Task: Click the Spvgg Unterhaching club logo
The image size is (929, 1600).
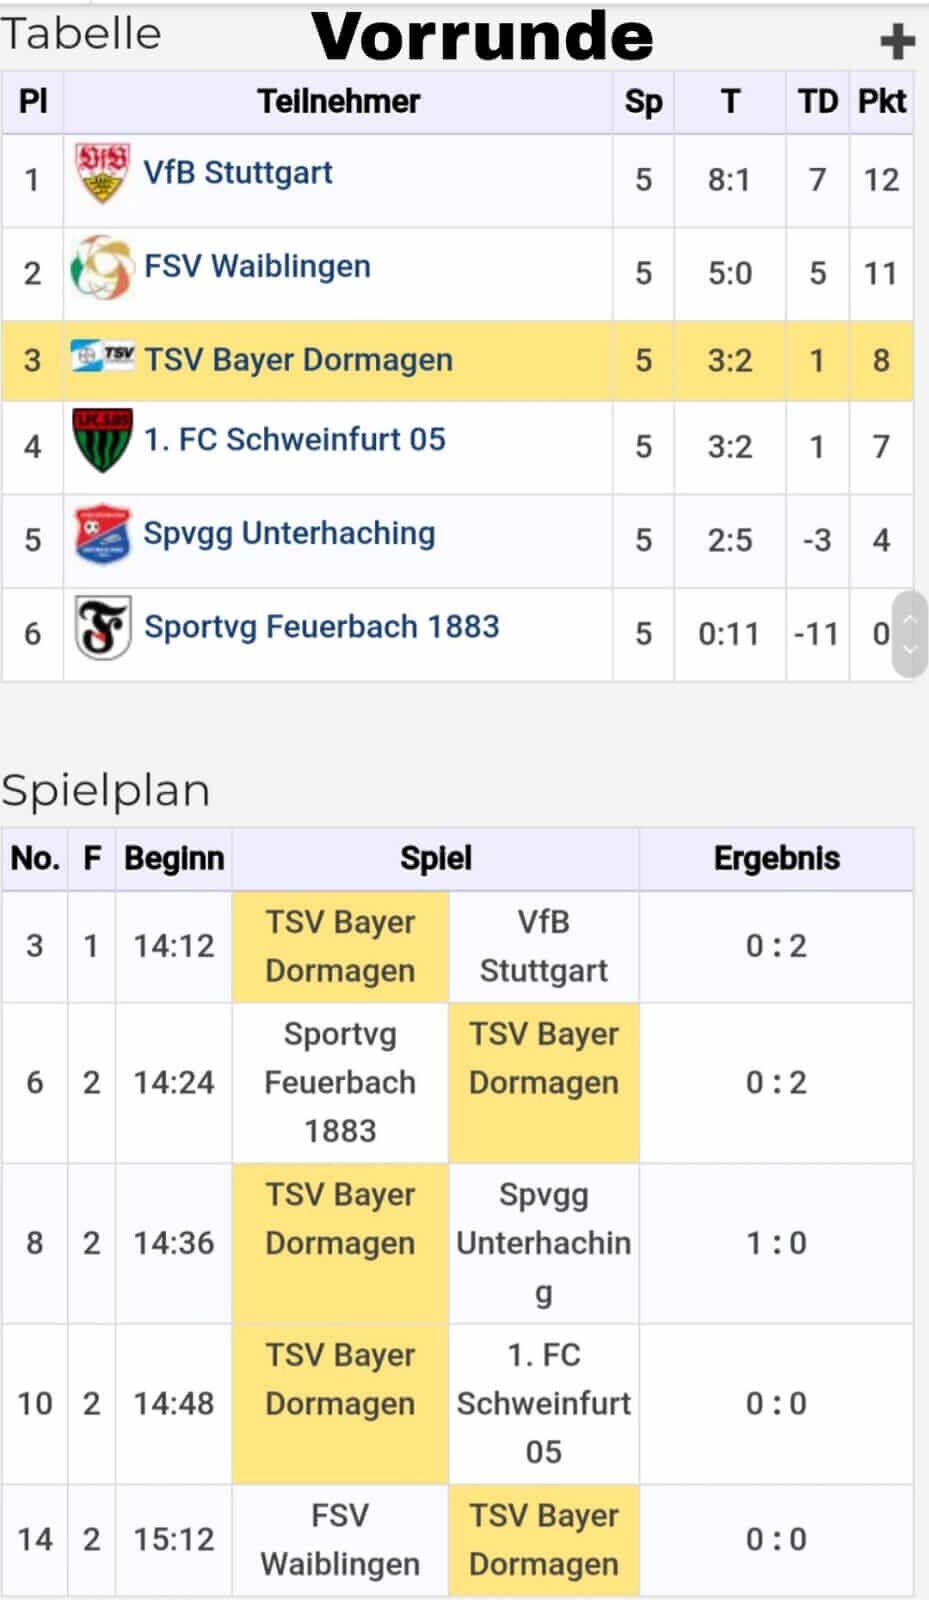Action: pyautogui.click(x=103, y=533)
